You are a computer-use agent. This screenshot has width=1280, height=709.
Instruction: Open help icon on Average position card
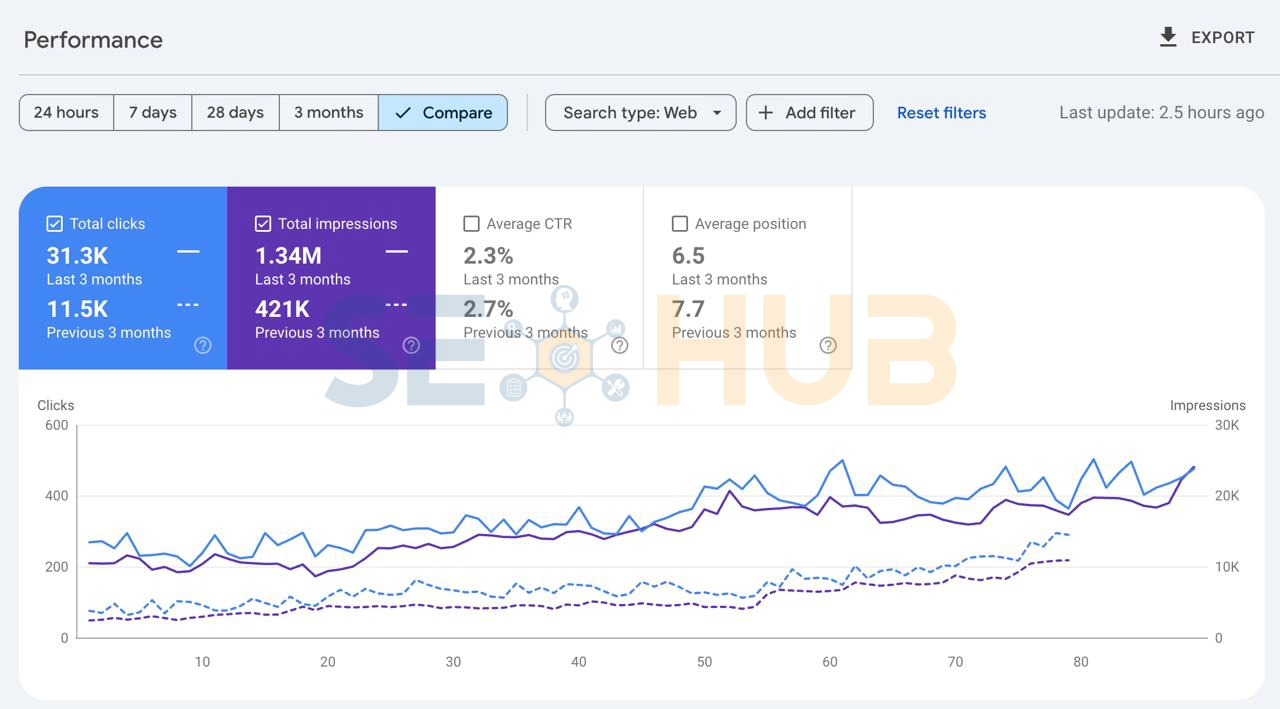pos(828,345)
